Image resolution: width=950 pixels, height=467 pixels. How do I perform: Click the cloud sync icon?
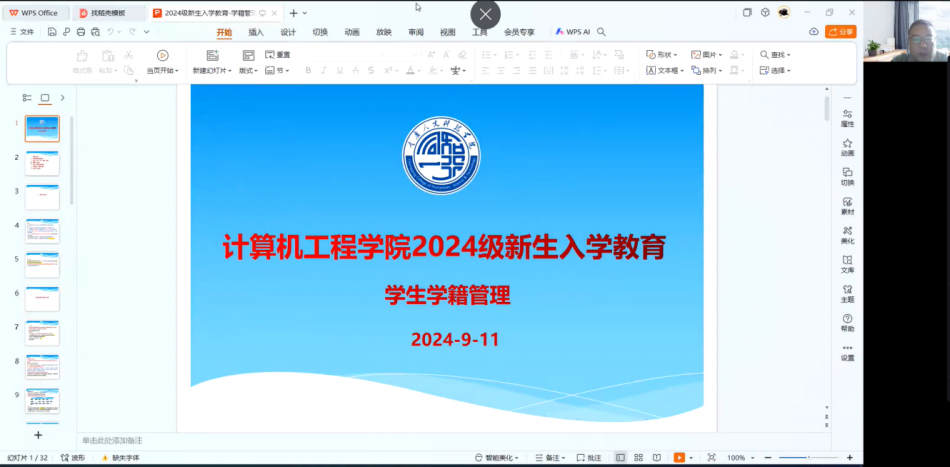click(x=814, y=31)
